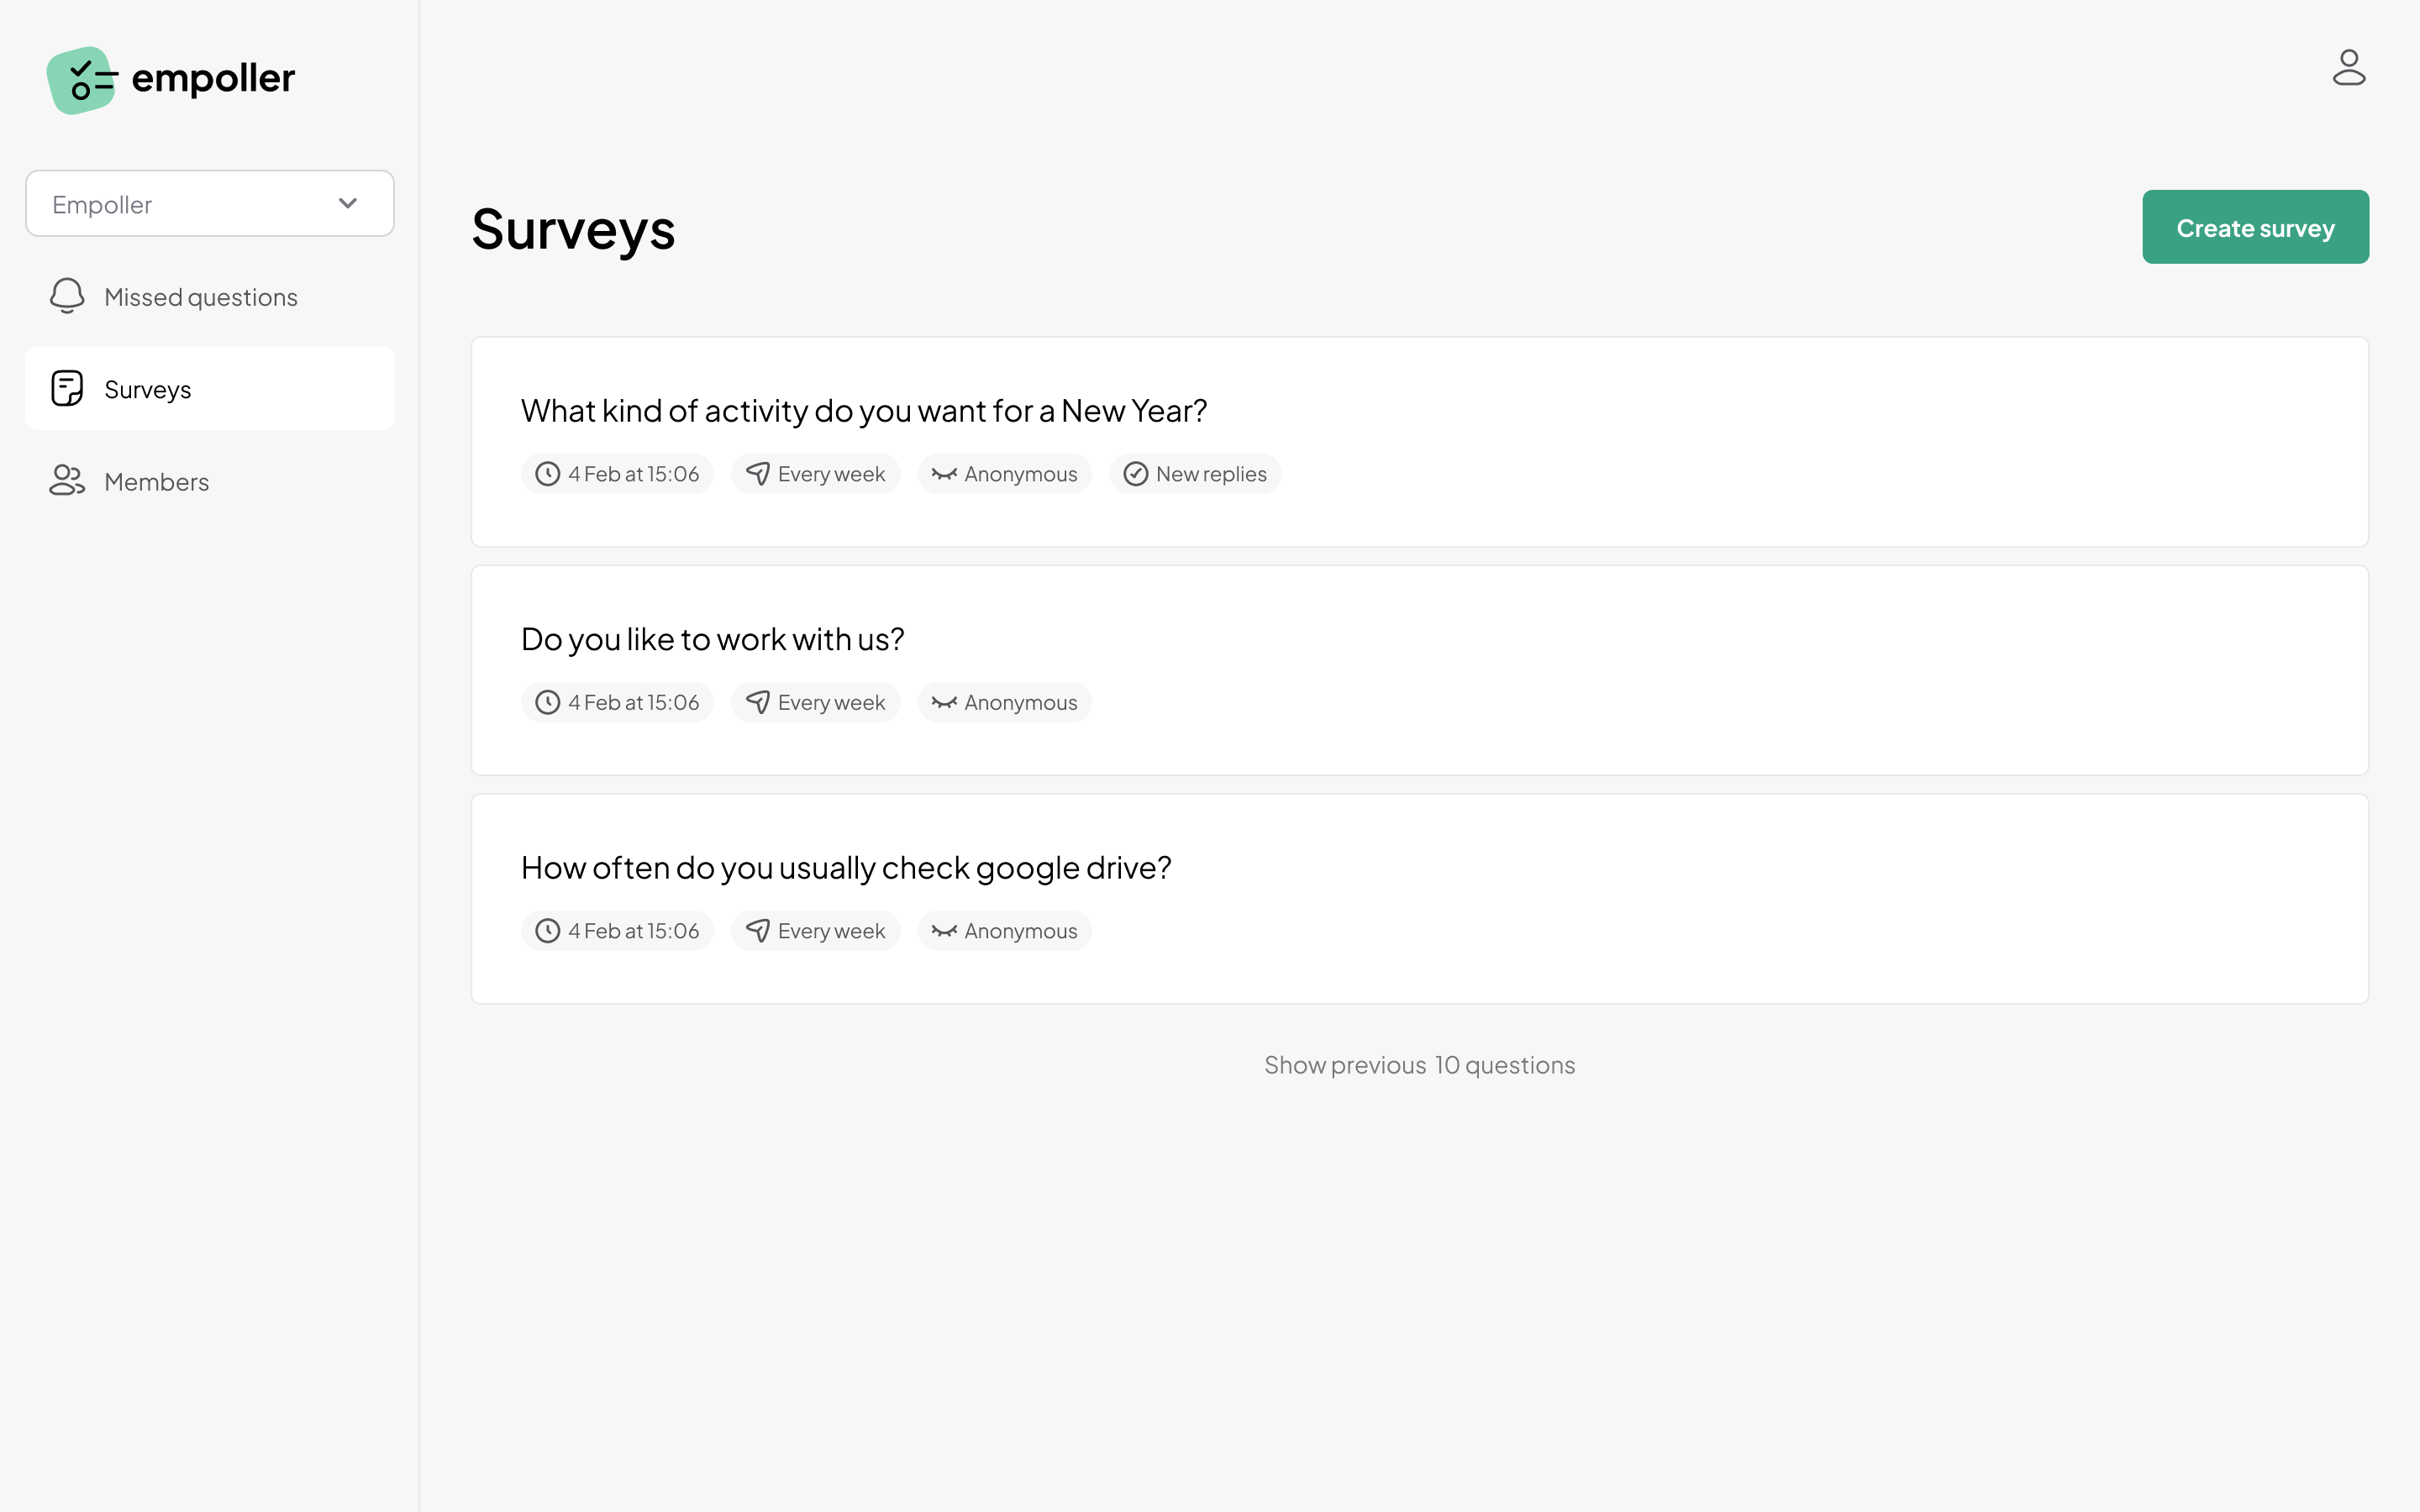Open the google drive check survey card
2420x1512 pixels.
point(1419,899)
